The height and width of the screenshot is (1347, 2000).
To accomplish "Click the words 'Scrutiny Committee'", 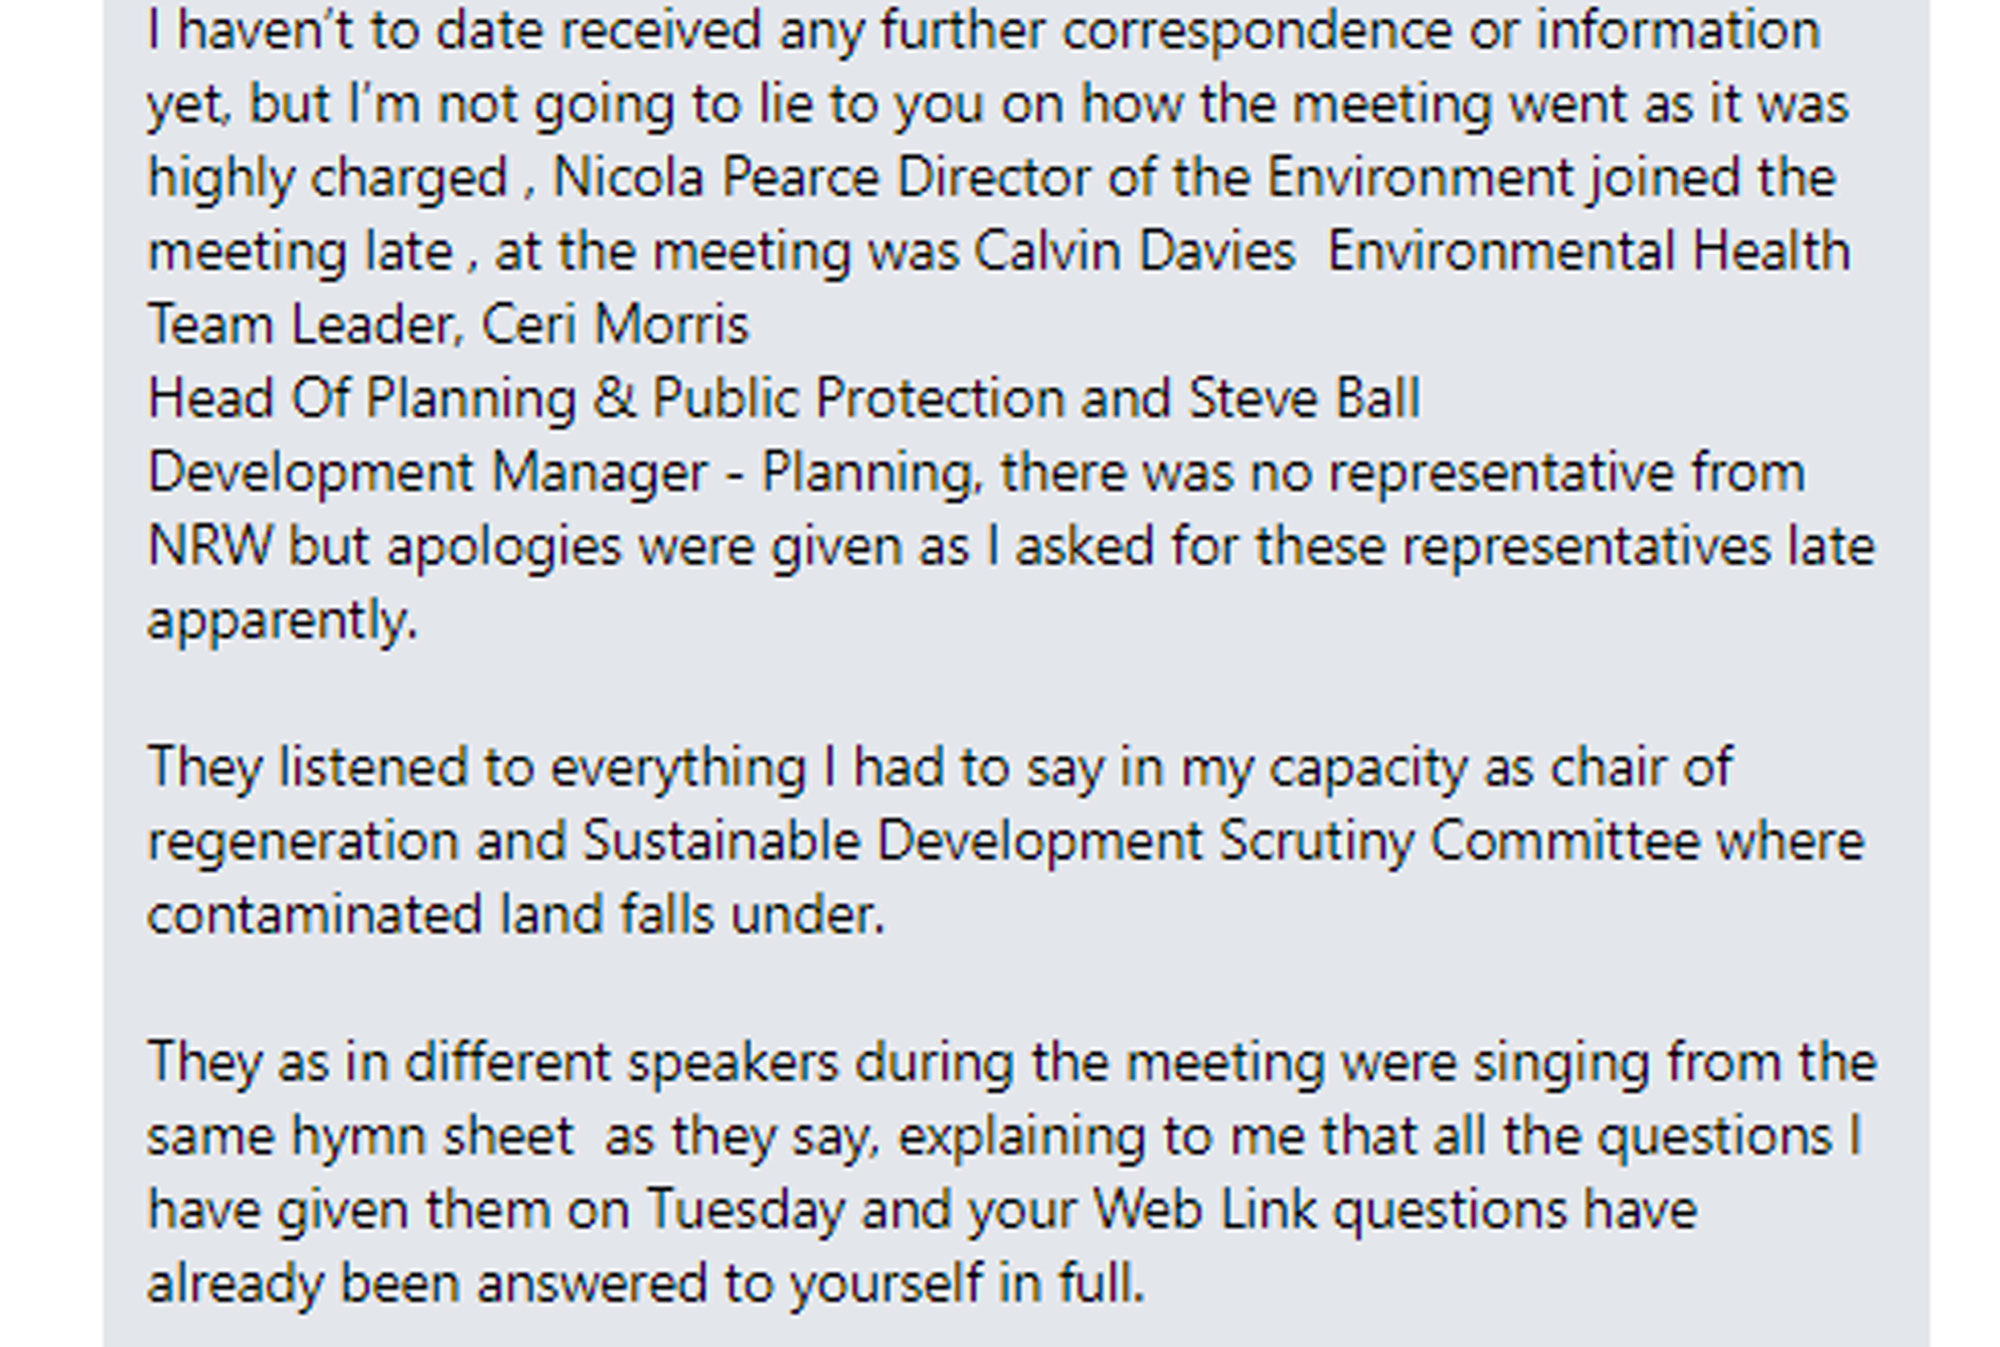I will pos(1459,841).
